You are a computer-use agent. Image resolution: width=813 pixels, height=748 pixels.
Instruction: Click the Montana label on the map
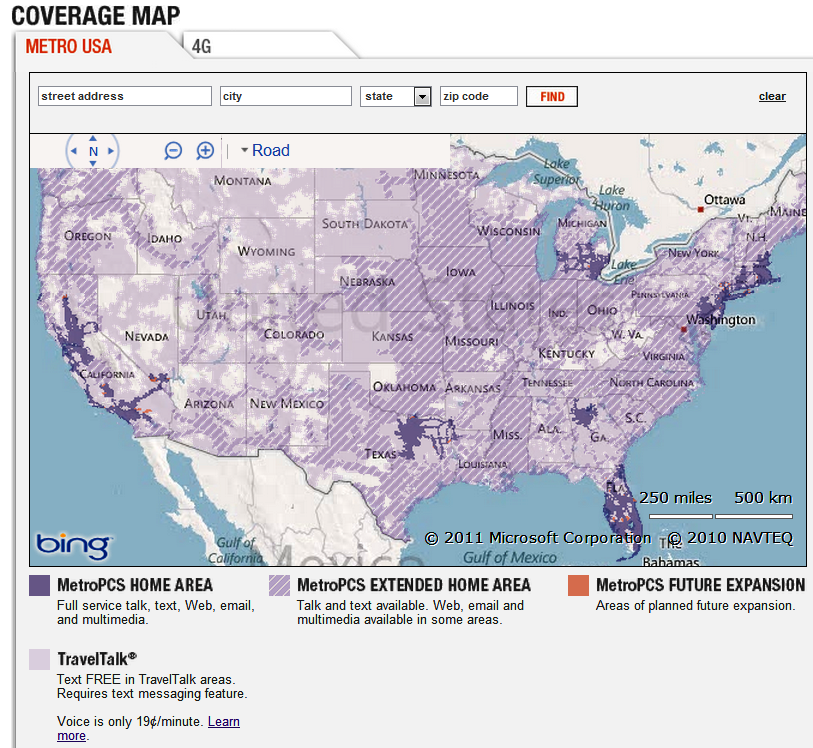[x=243, y=181]
